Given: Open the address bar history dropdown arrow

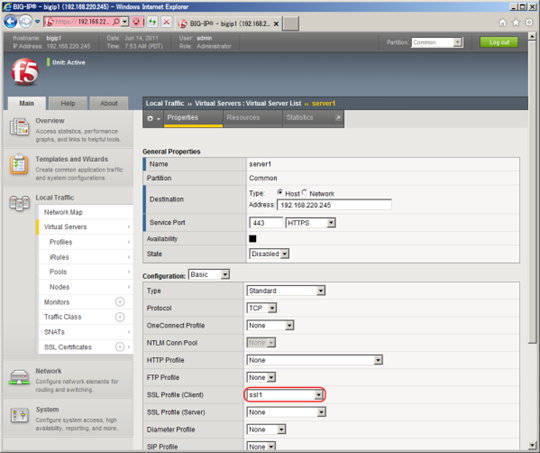Looking at the screenshot, I should click(x=125, y=22).
